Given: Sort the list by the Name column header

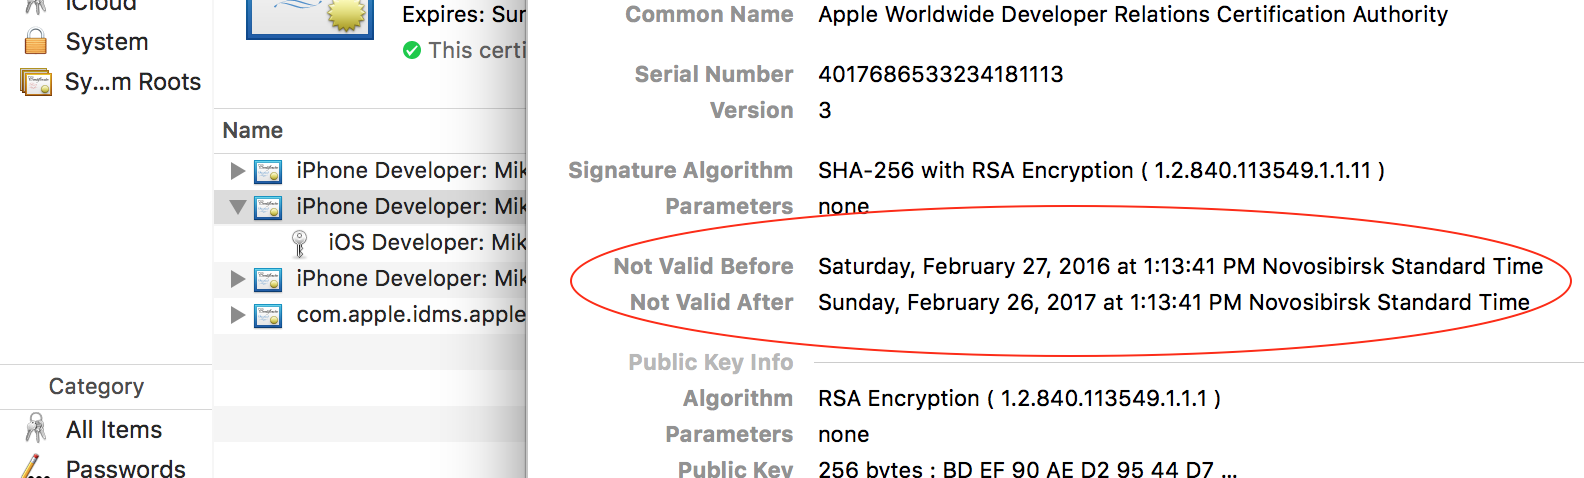Looking at the screenshot, I should point(253,131).
